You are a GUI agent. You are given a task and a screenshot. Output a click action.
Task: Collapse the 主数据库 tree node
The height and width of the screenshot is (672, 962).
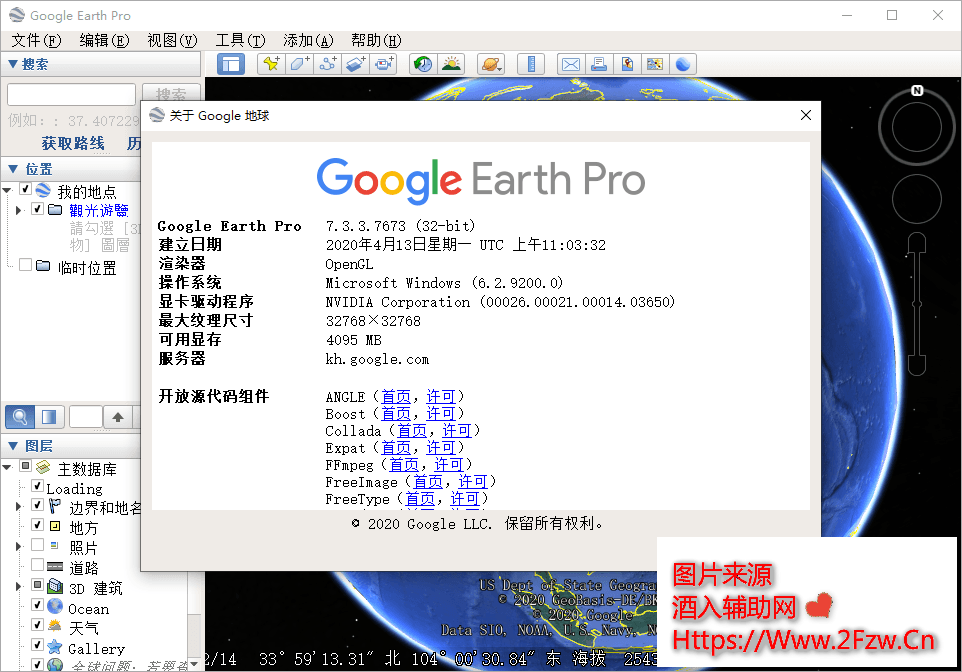(x=7, y=468)
